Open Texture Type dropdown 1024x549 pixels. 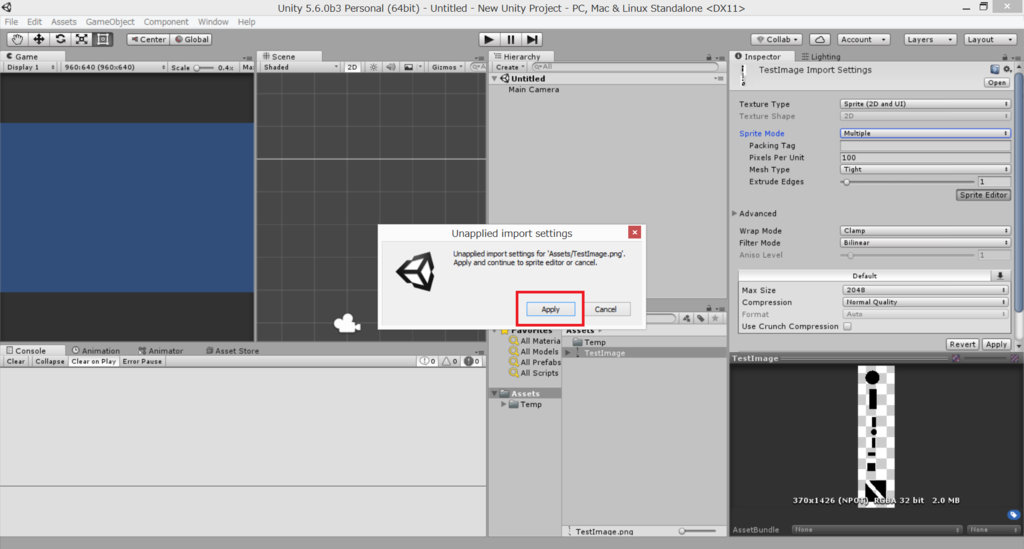coord(925,104)
